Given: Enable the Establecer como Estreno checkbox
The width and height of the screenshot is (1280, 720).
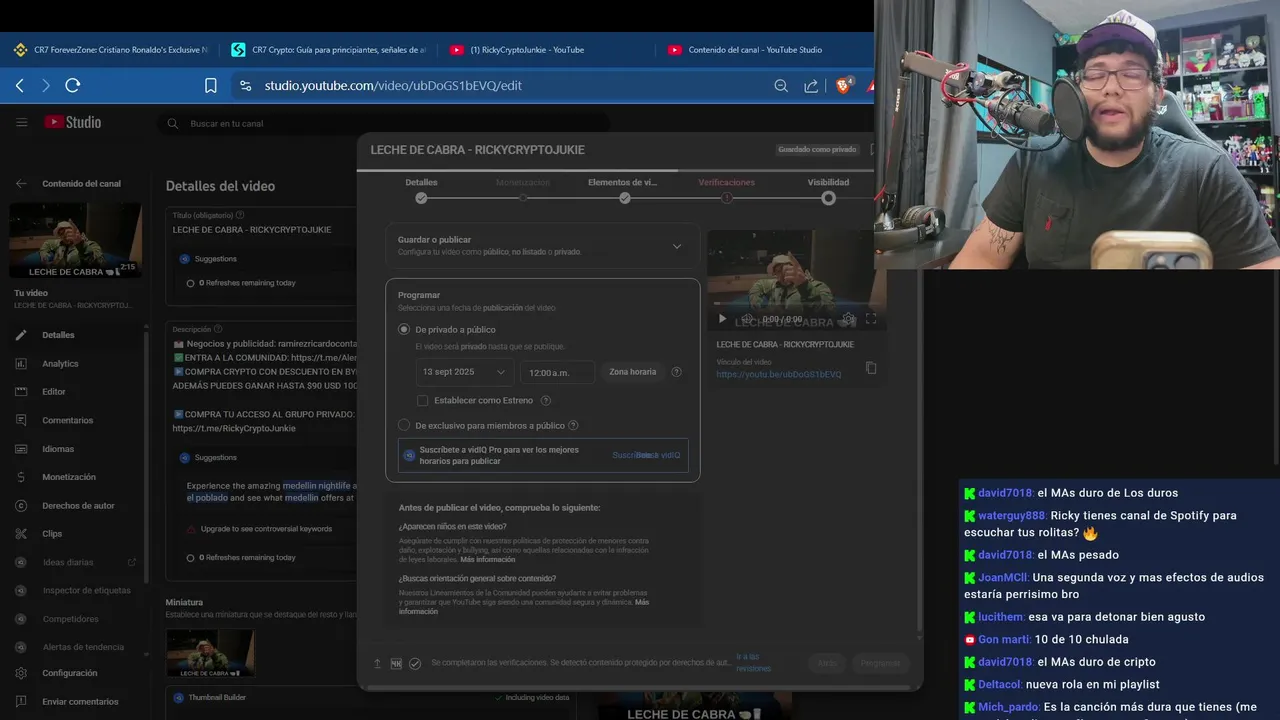Looking at the screenshot, I should click(x=423, y=400).
